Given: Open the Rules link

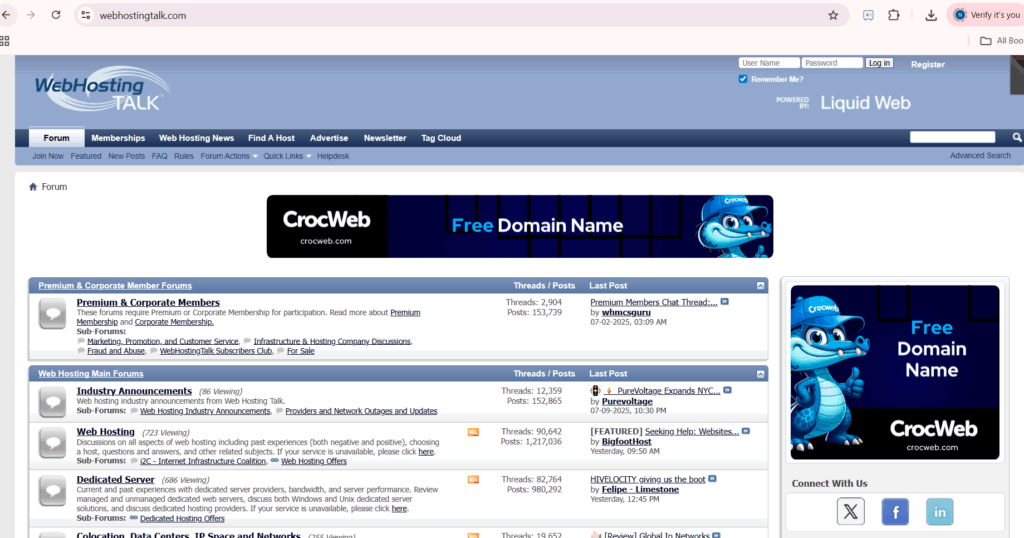Looking at the screenshot, I should [184, 156].
